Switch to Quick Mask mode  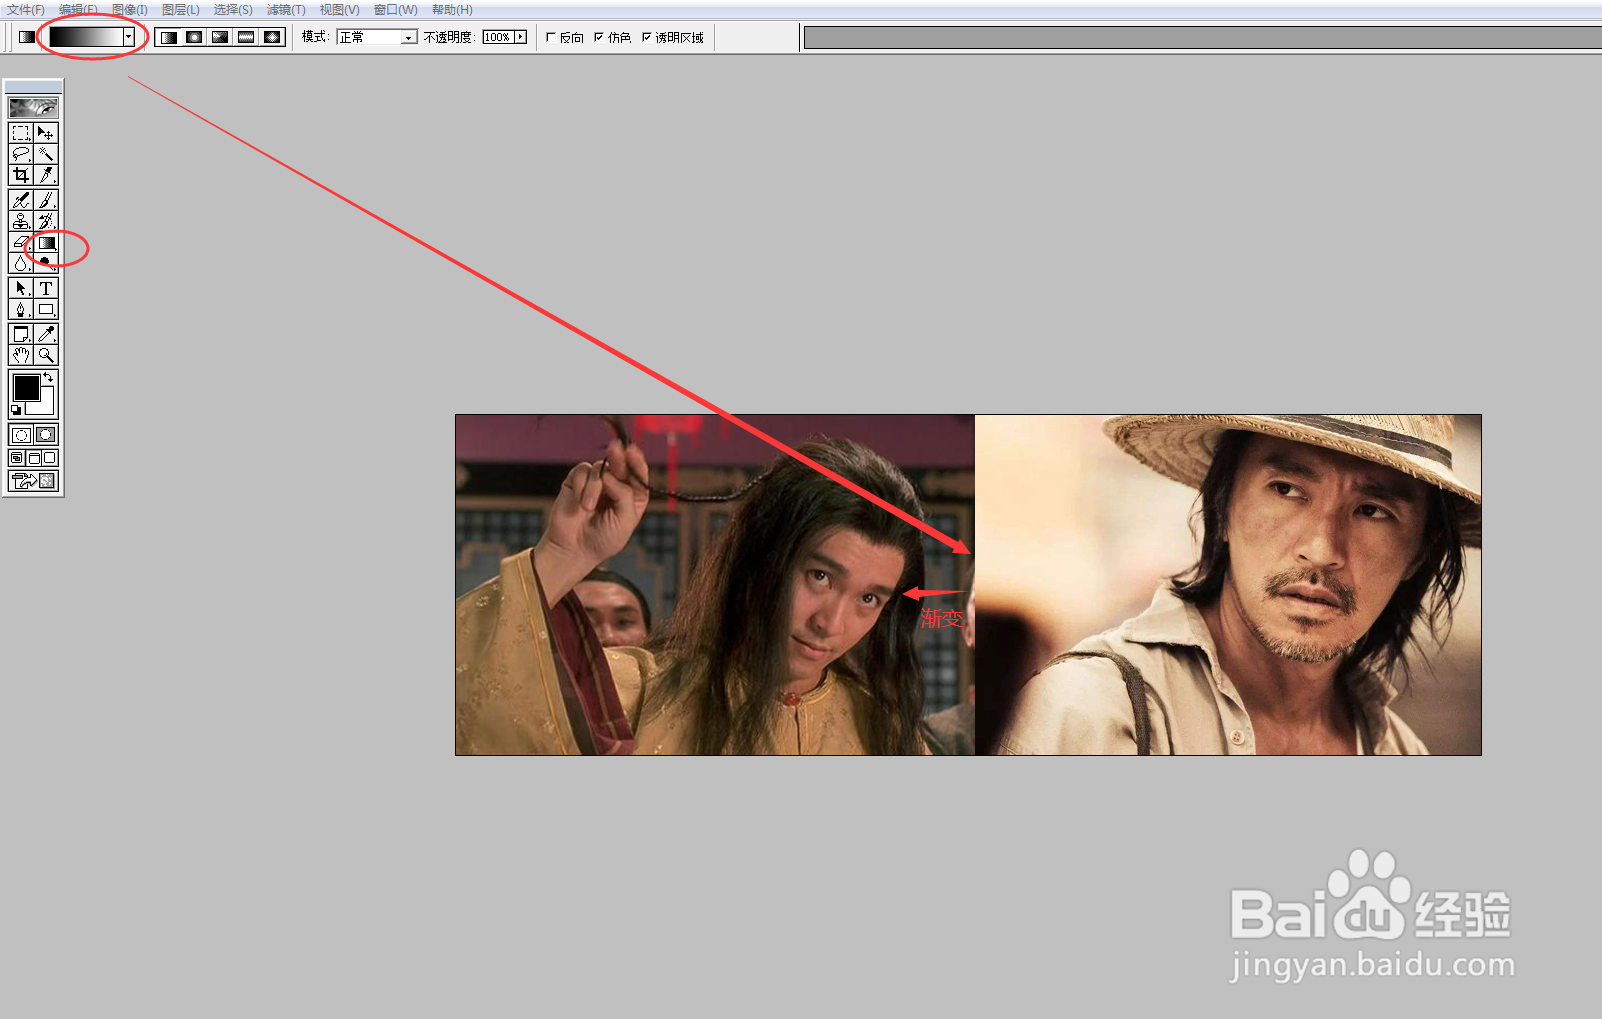coord(46,435)
